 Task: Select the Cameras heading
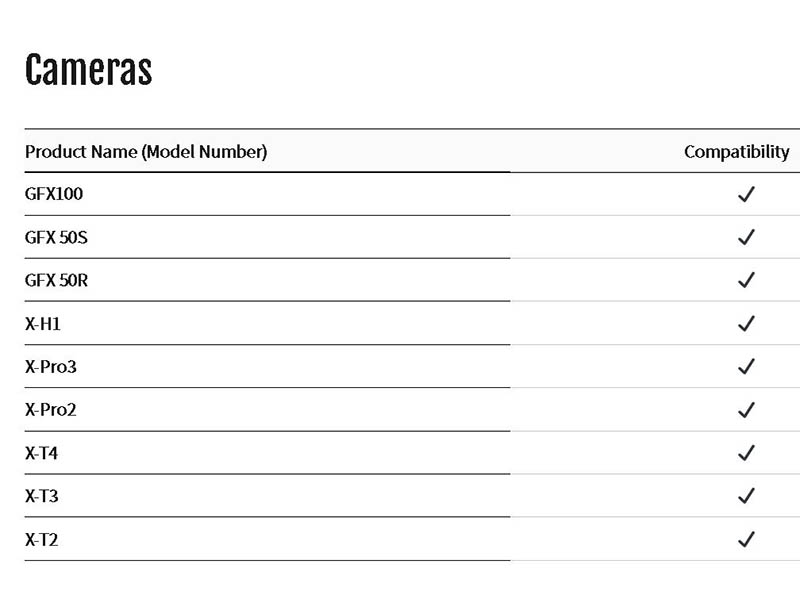88,69
